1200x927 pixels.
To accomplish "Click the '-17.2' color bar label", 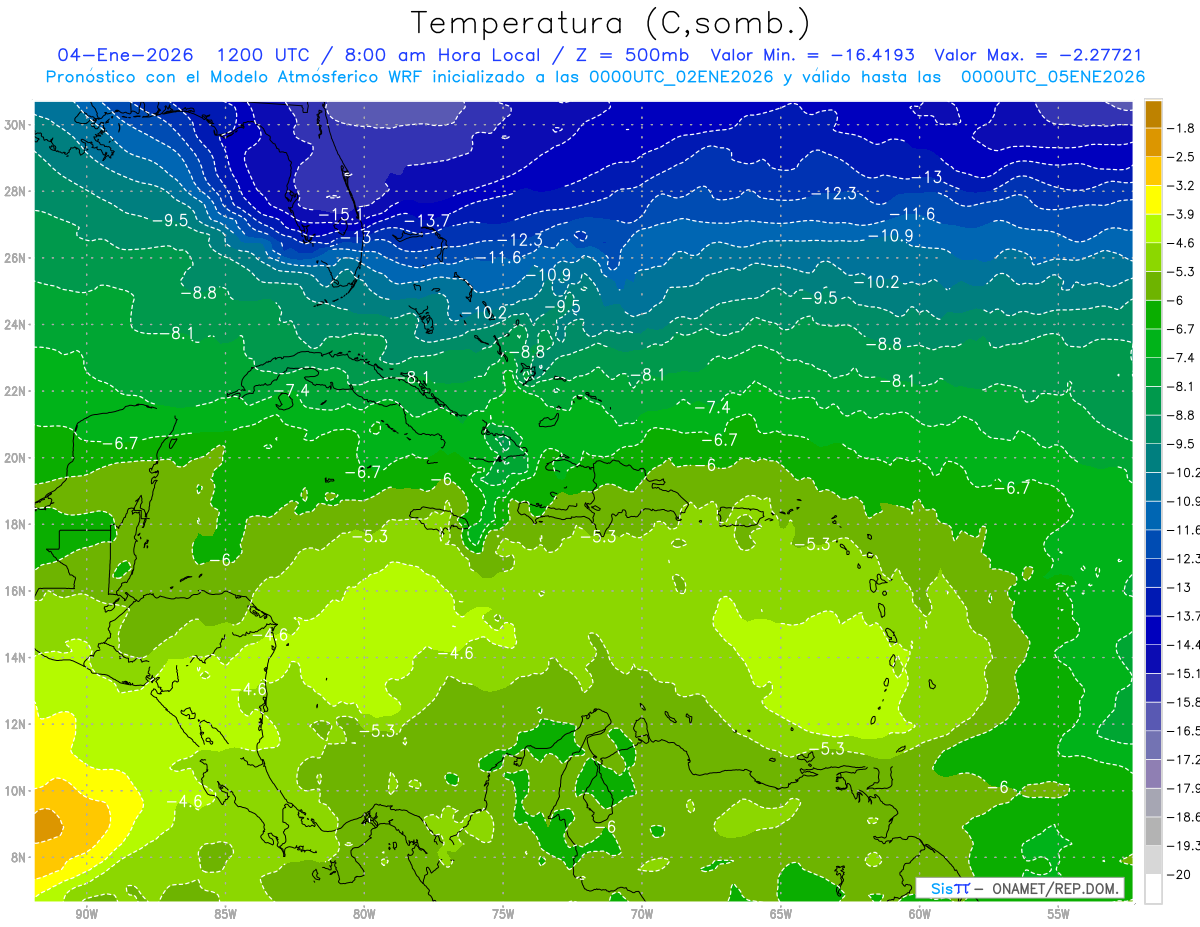I will (1185, 759).
